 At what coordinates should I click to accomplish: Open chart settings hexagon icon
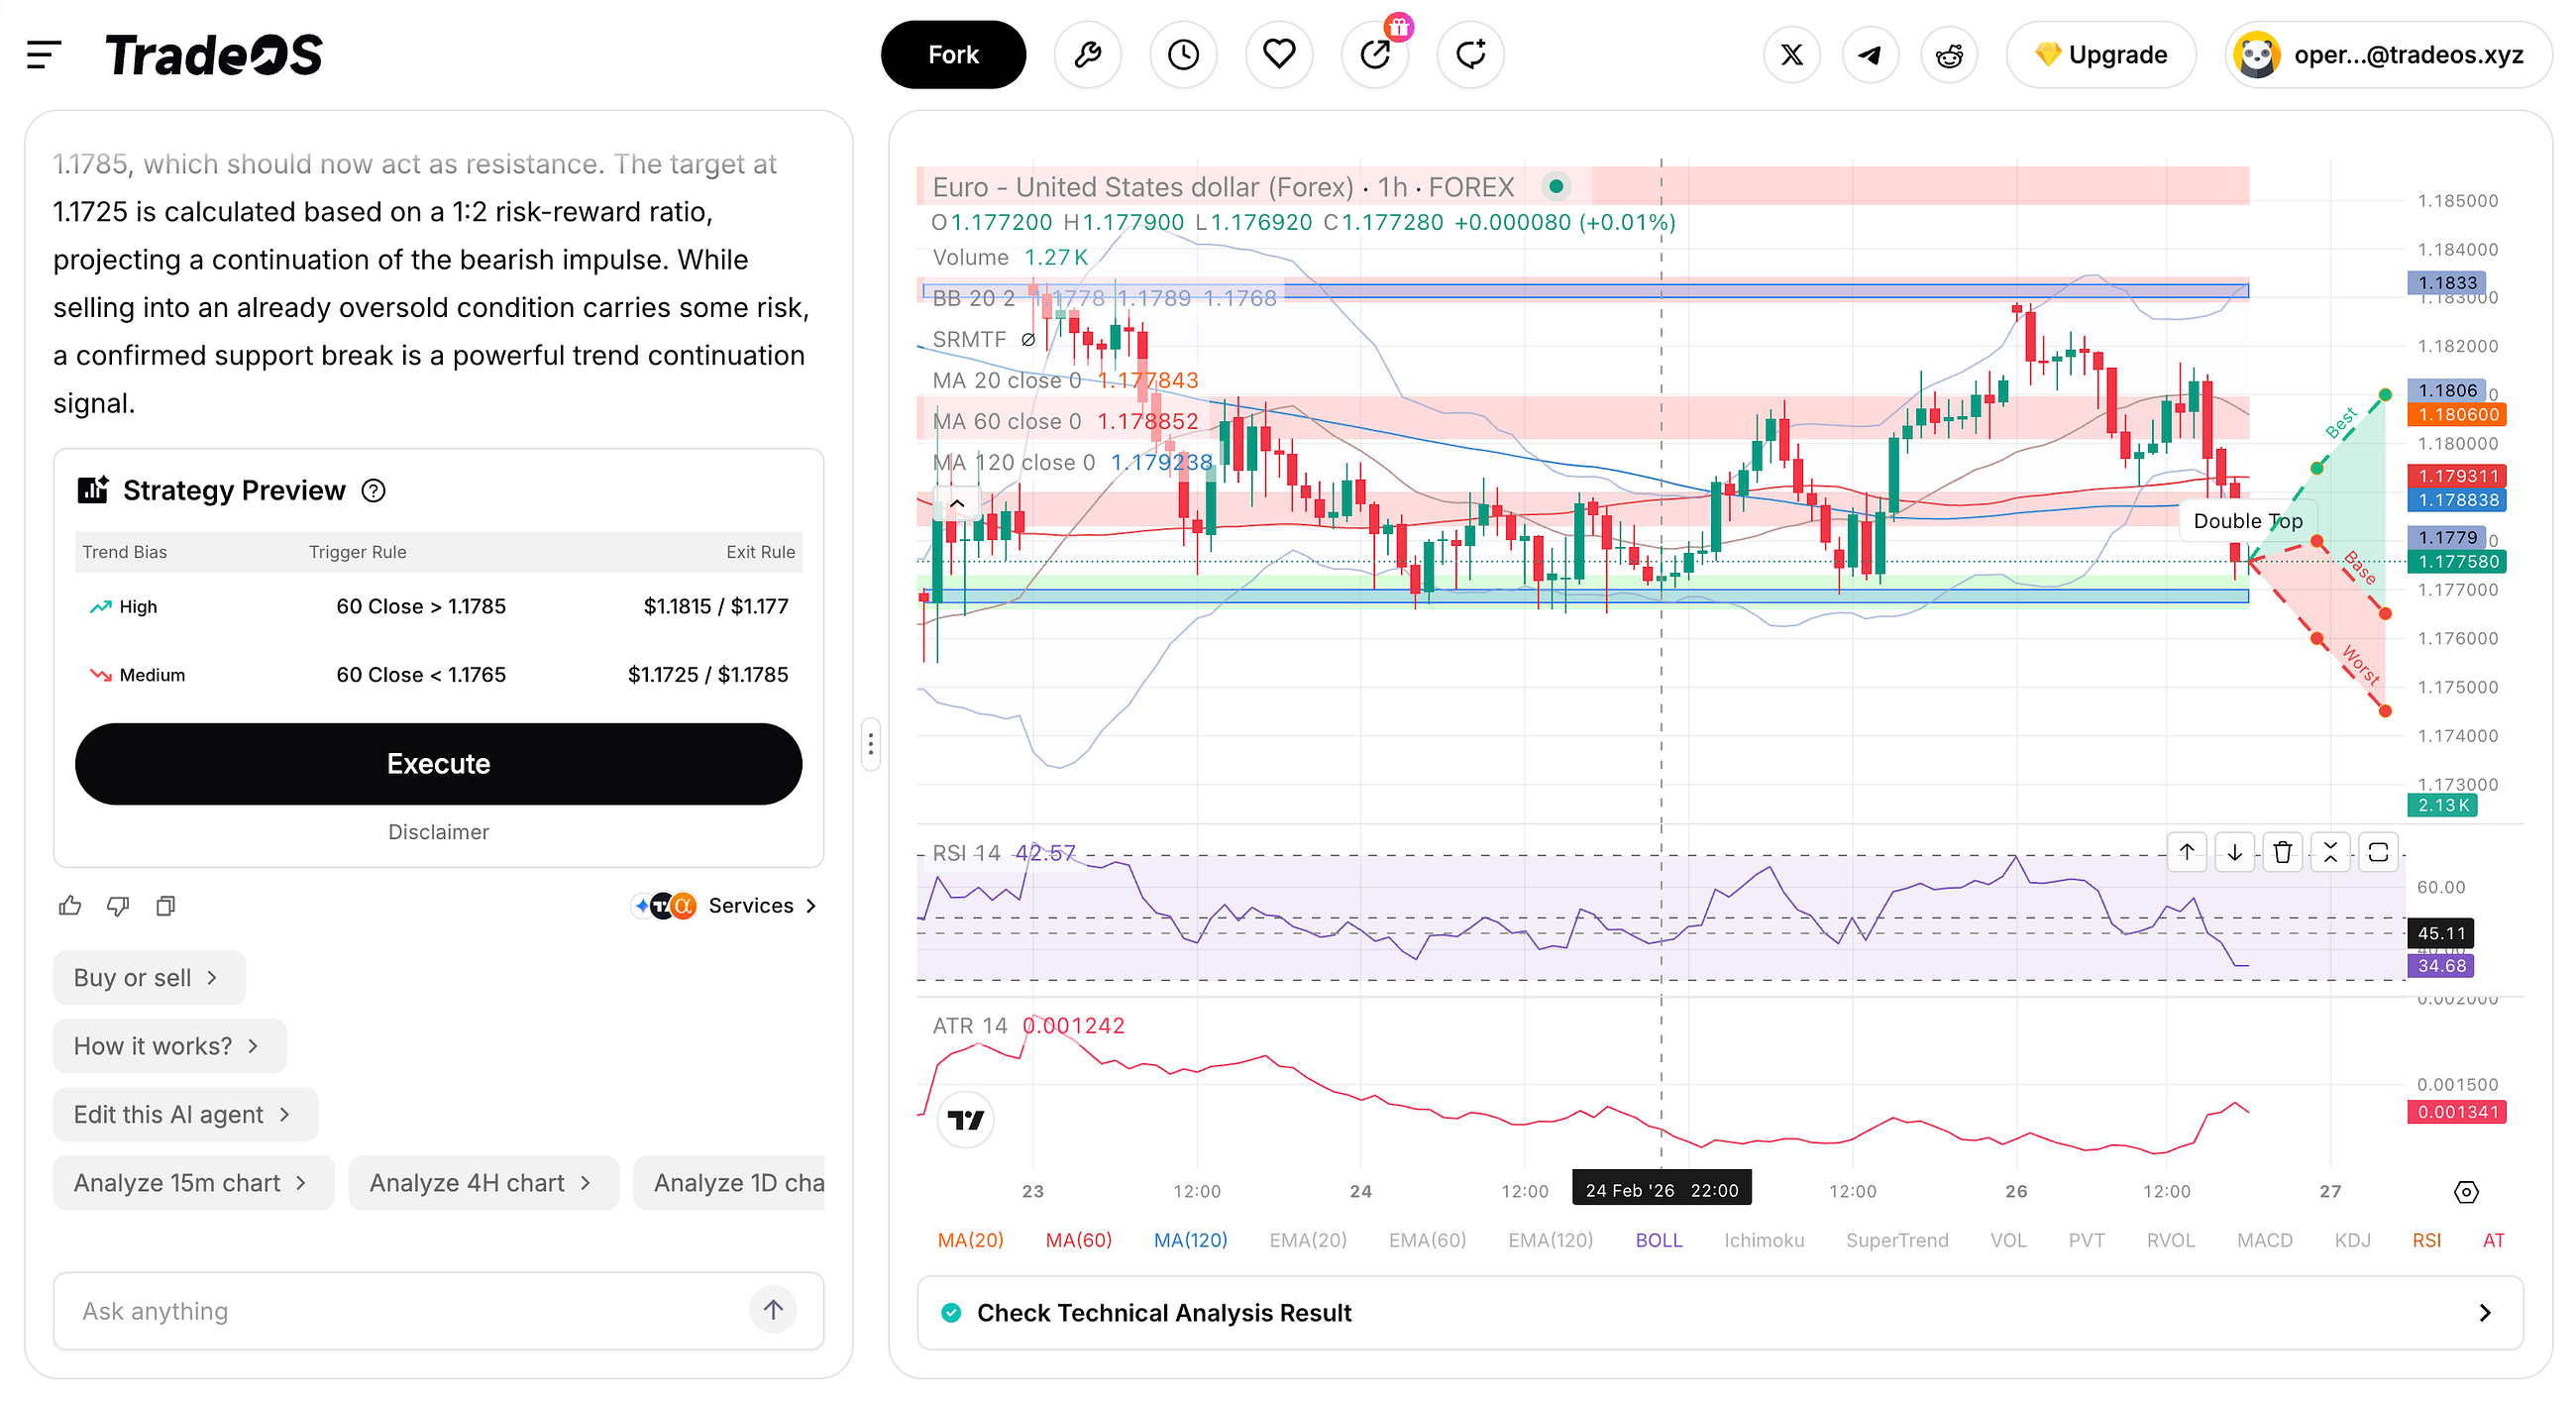[2466, 1192]
